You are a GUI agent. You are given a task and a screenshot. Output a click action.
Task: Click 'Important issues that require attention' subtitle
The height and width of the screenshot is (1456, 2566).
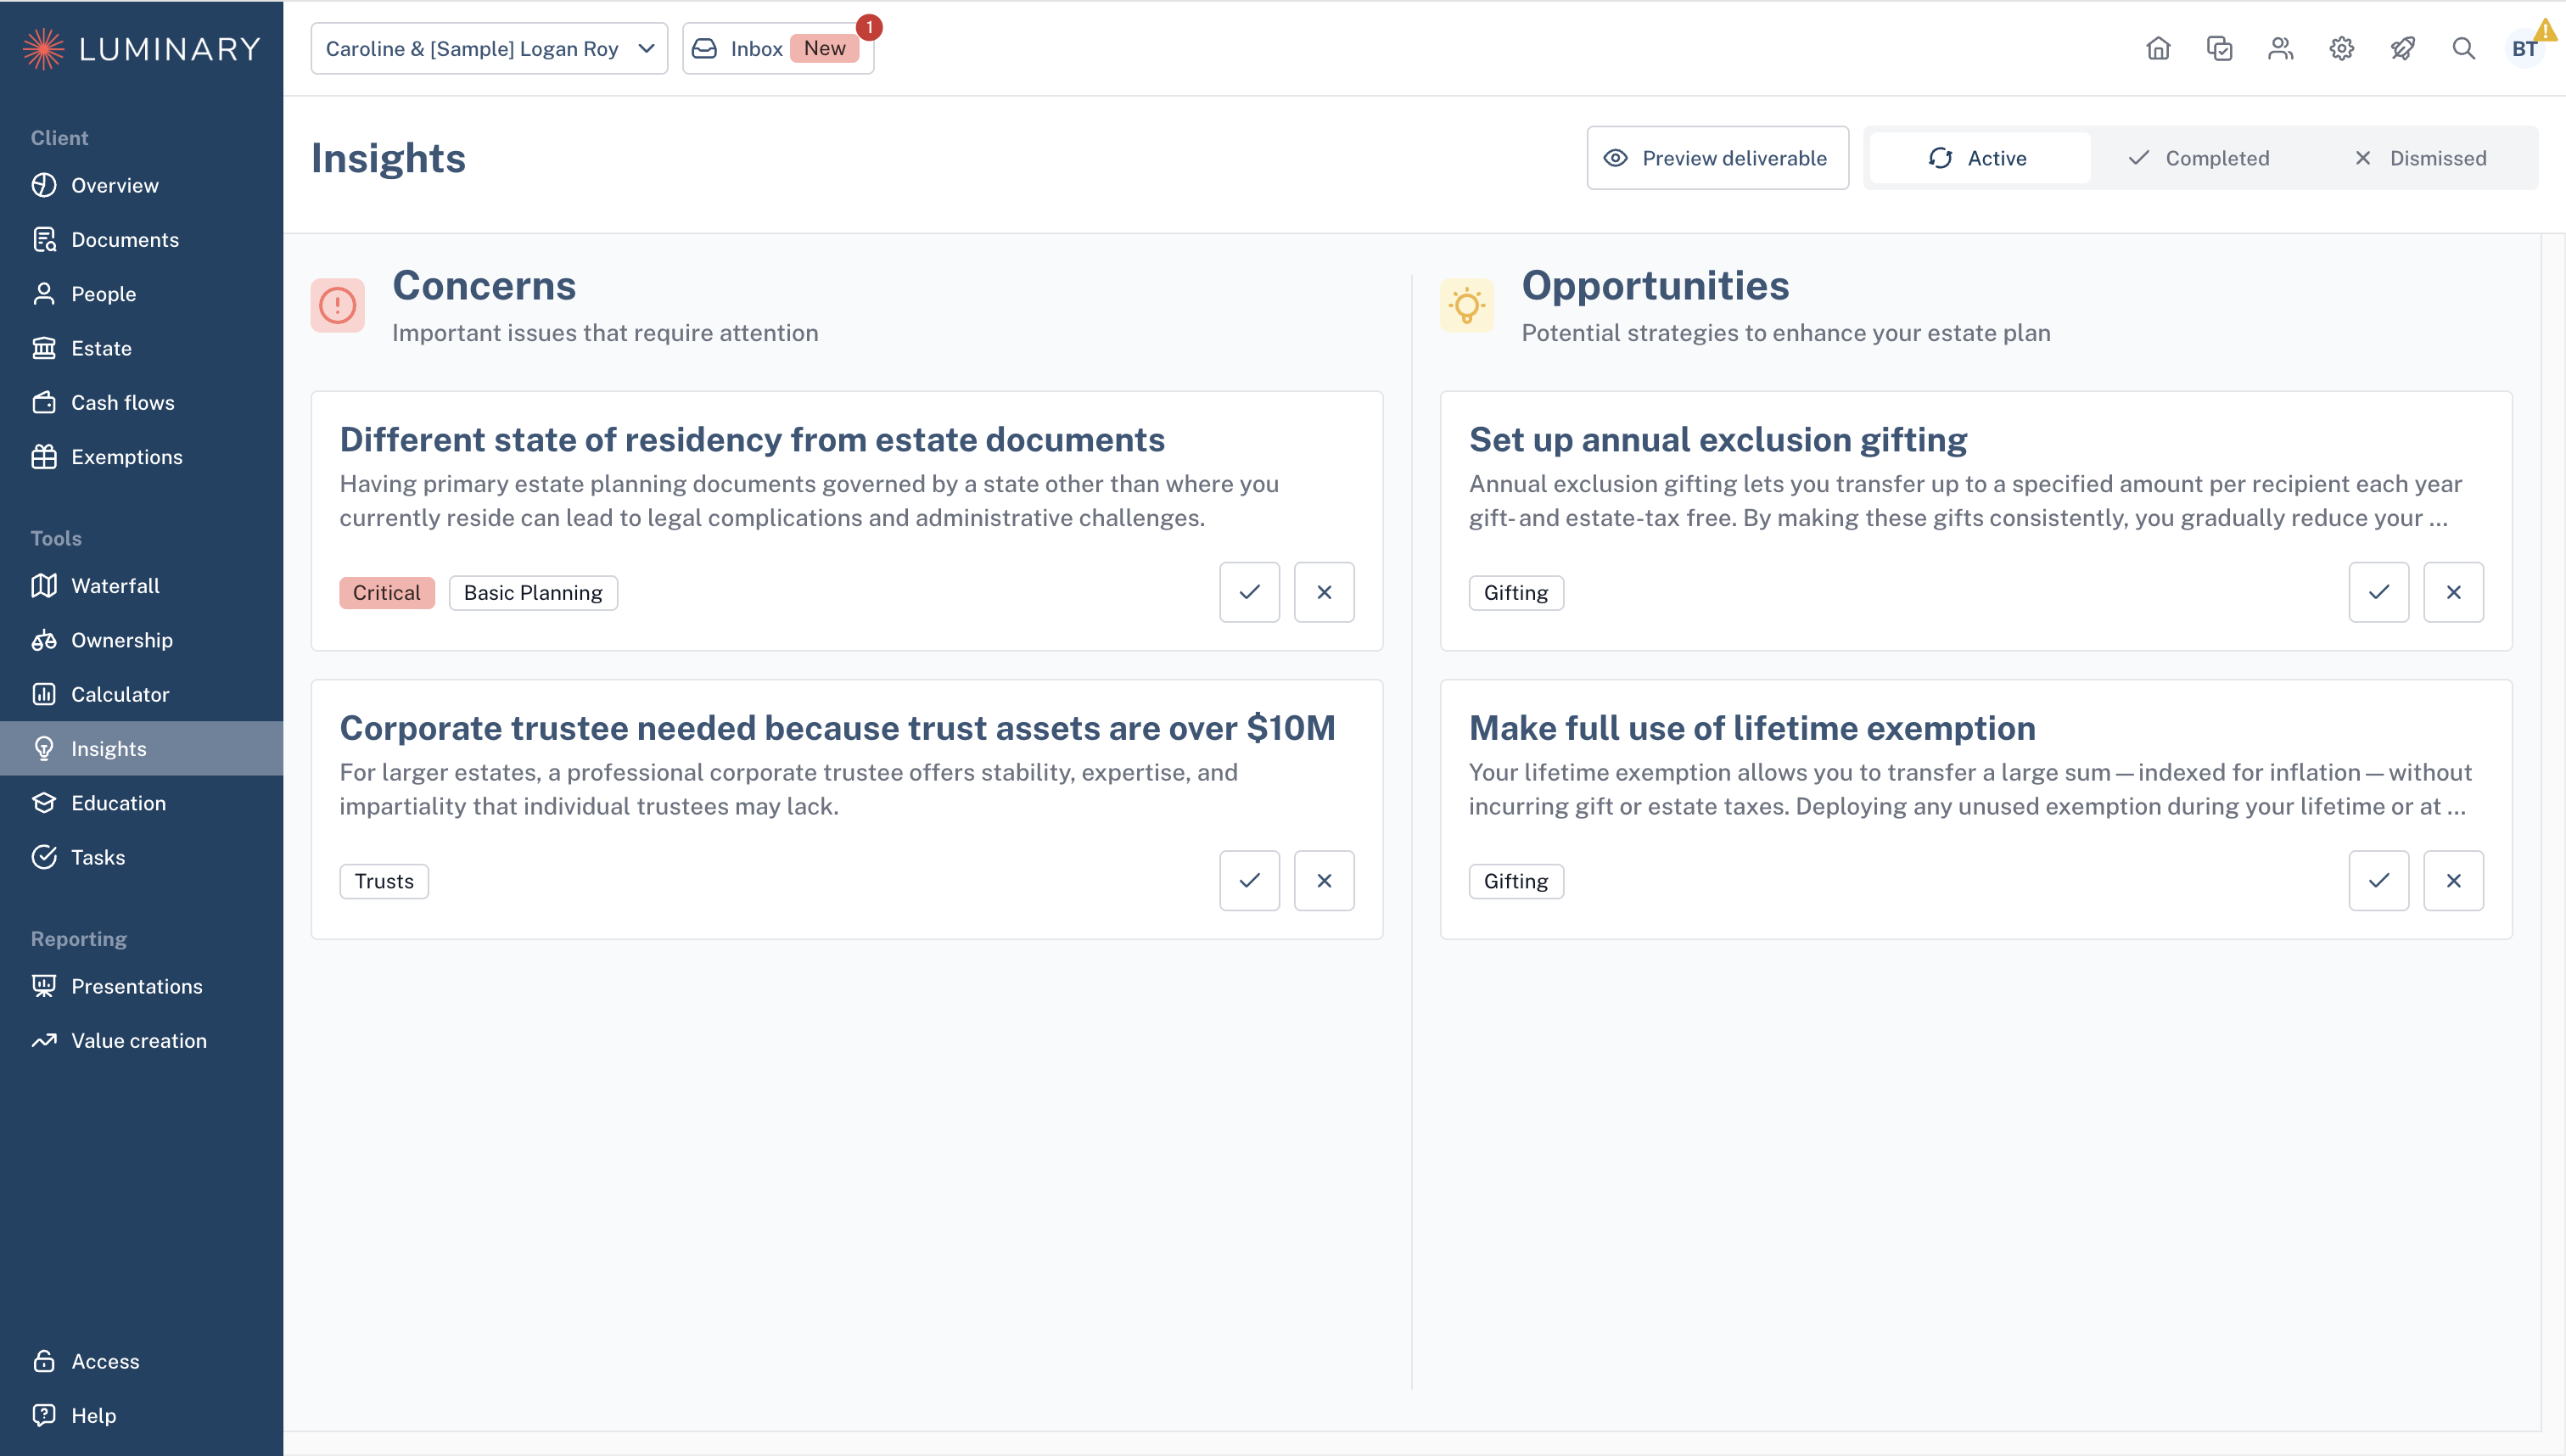[605, 333]
